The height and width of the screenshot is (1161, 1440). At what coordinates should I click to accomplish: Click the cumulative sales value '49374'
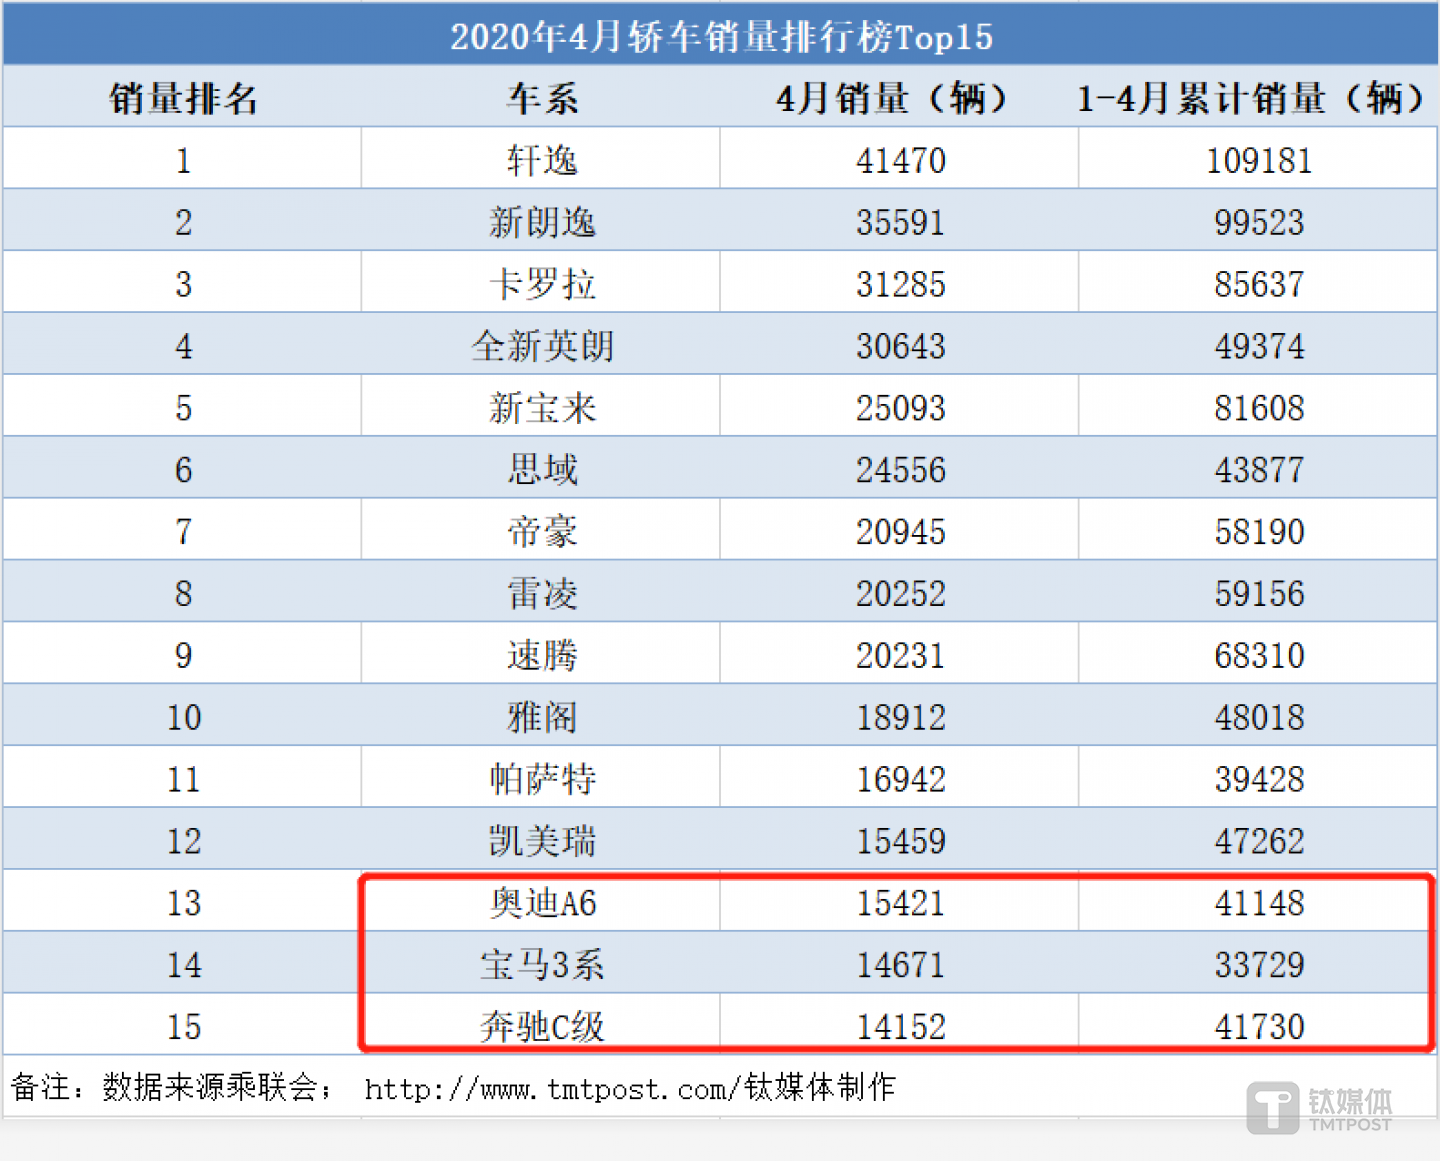(1259, 346)
